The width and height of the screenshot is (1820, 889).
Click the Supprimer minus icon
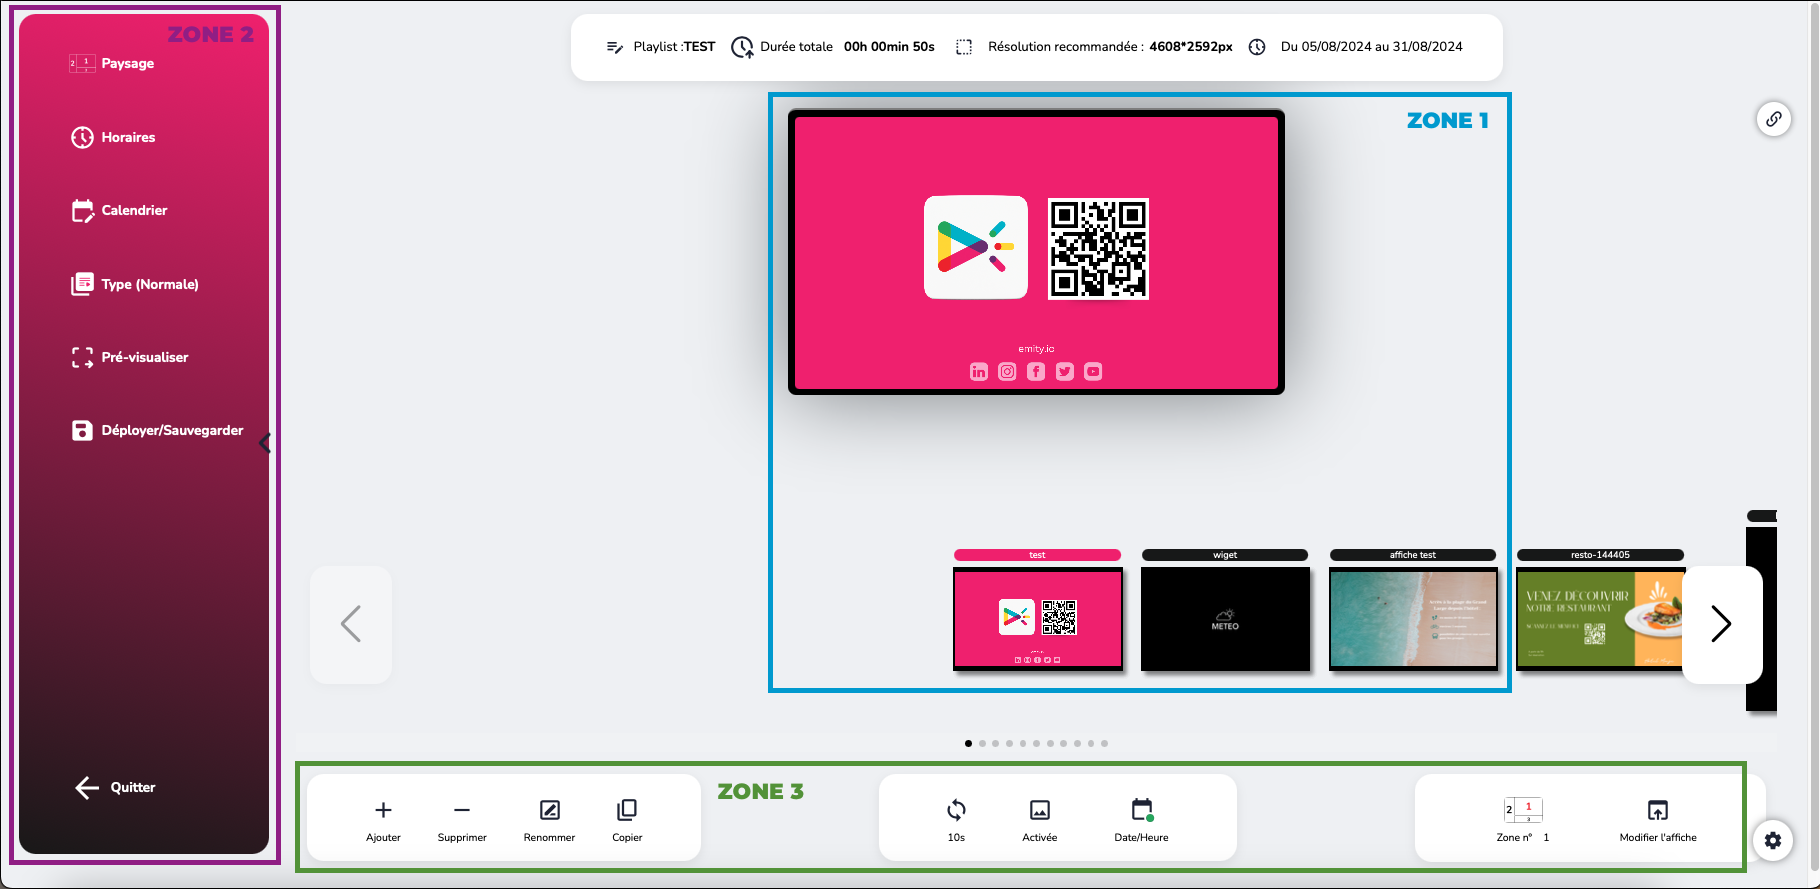point(462,810)
